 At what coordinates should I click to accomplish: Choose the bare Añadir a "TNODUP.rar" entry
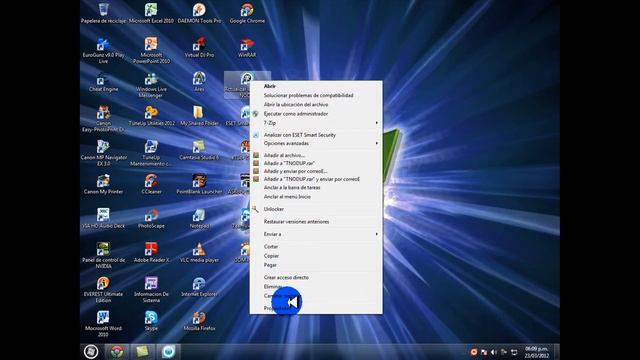point(316,163)
